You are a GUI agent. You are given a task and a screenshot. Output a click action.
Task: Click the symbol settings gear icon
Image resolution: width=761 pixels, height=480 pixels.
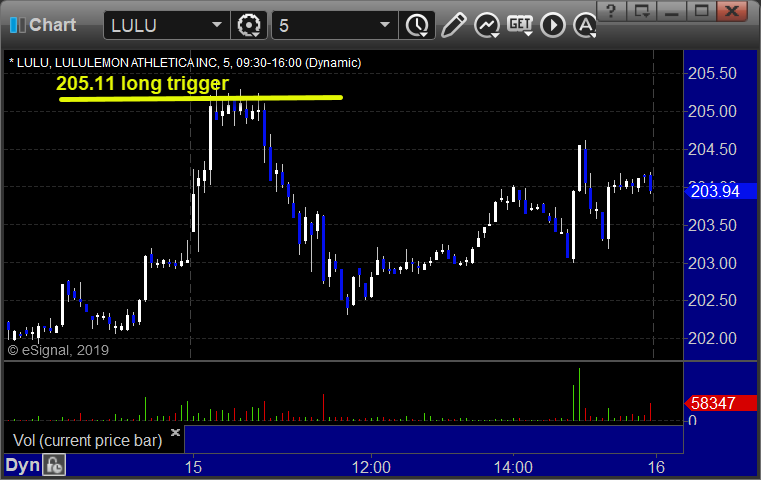pos(249,25)
